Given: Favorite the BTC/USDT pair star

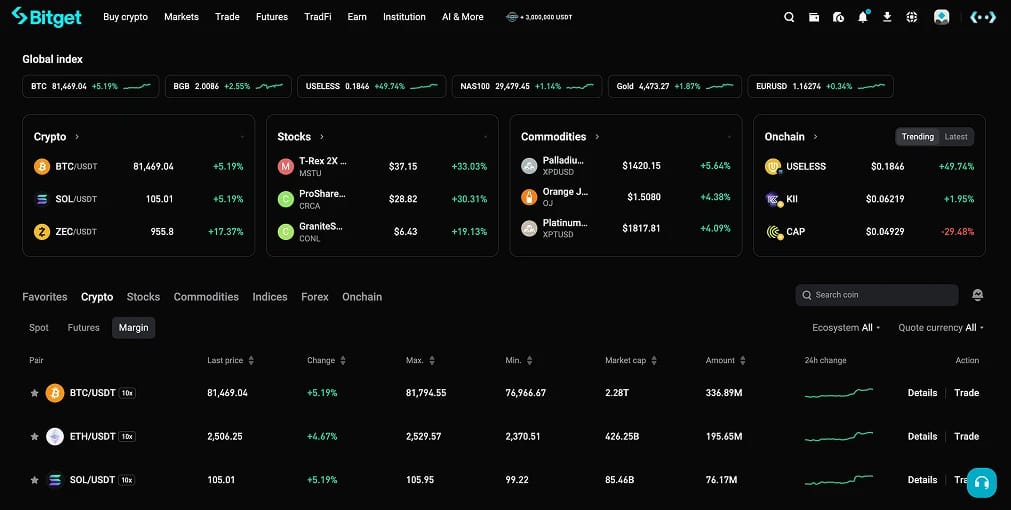Looking at the screenshot, I should (x=34, y=393).
